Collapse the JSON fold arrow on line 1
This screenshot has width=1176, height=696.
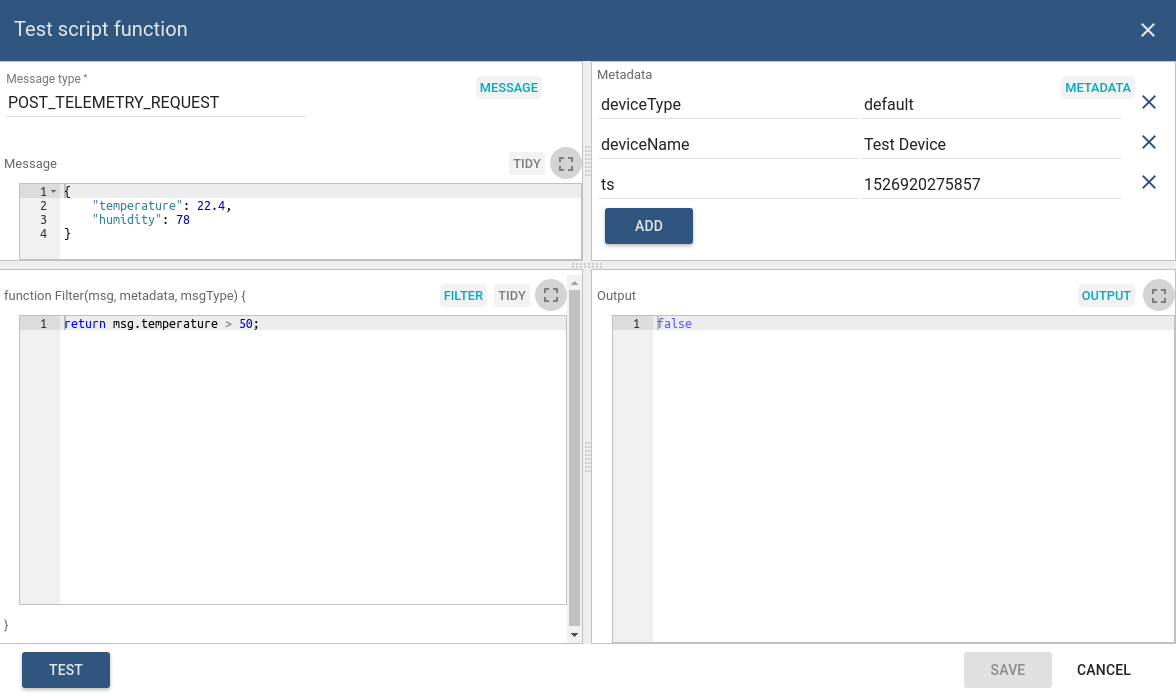click(53, 191)
